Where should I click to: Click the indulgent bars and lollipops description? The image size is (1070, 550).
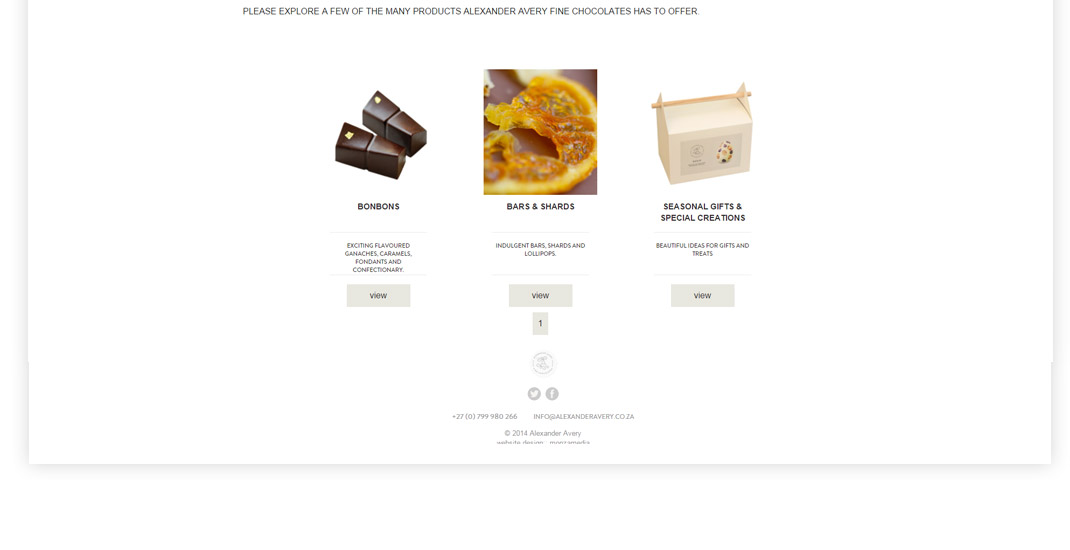click(x=540, y=249)
